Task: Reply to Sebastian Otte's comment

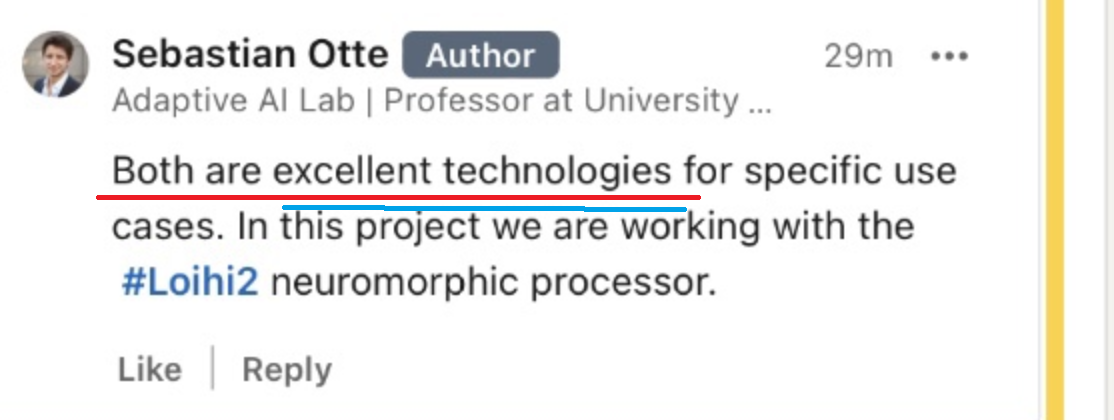Action: coord(286,370)
